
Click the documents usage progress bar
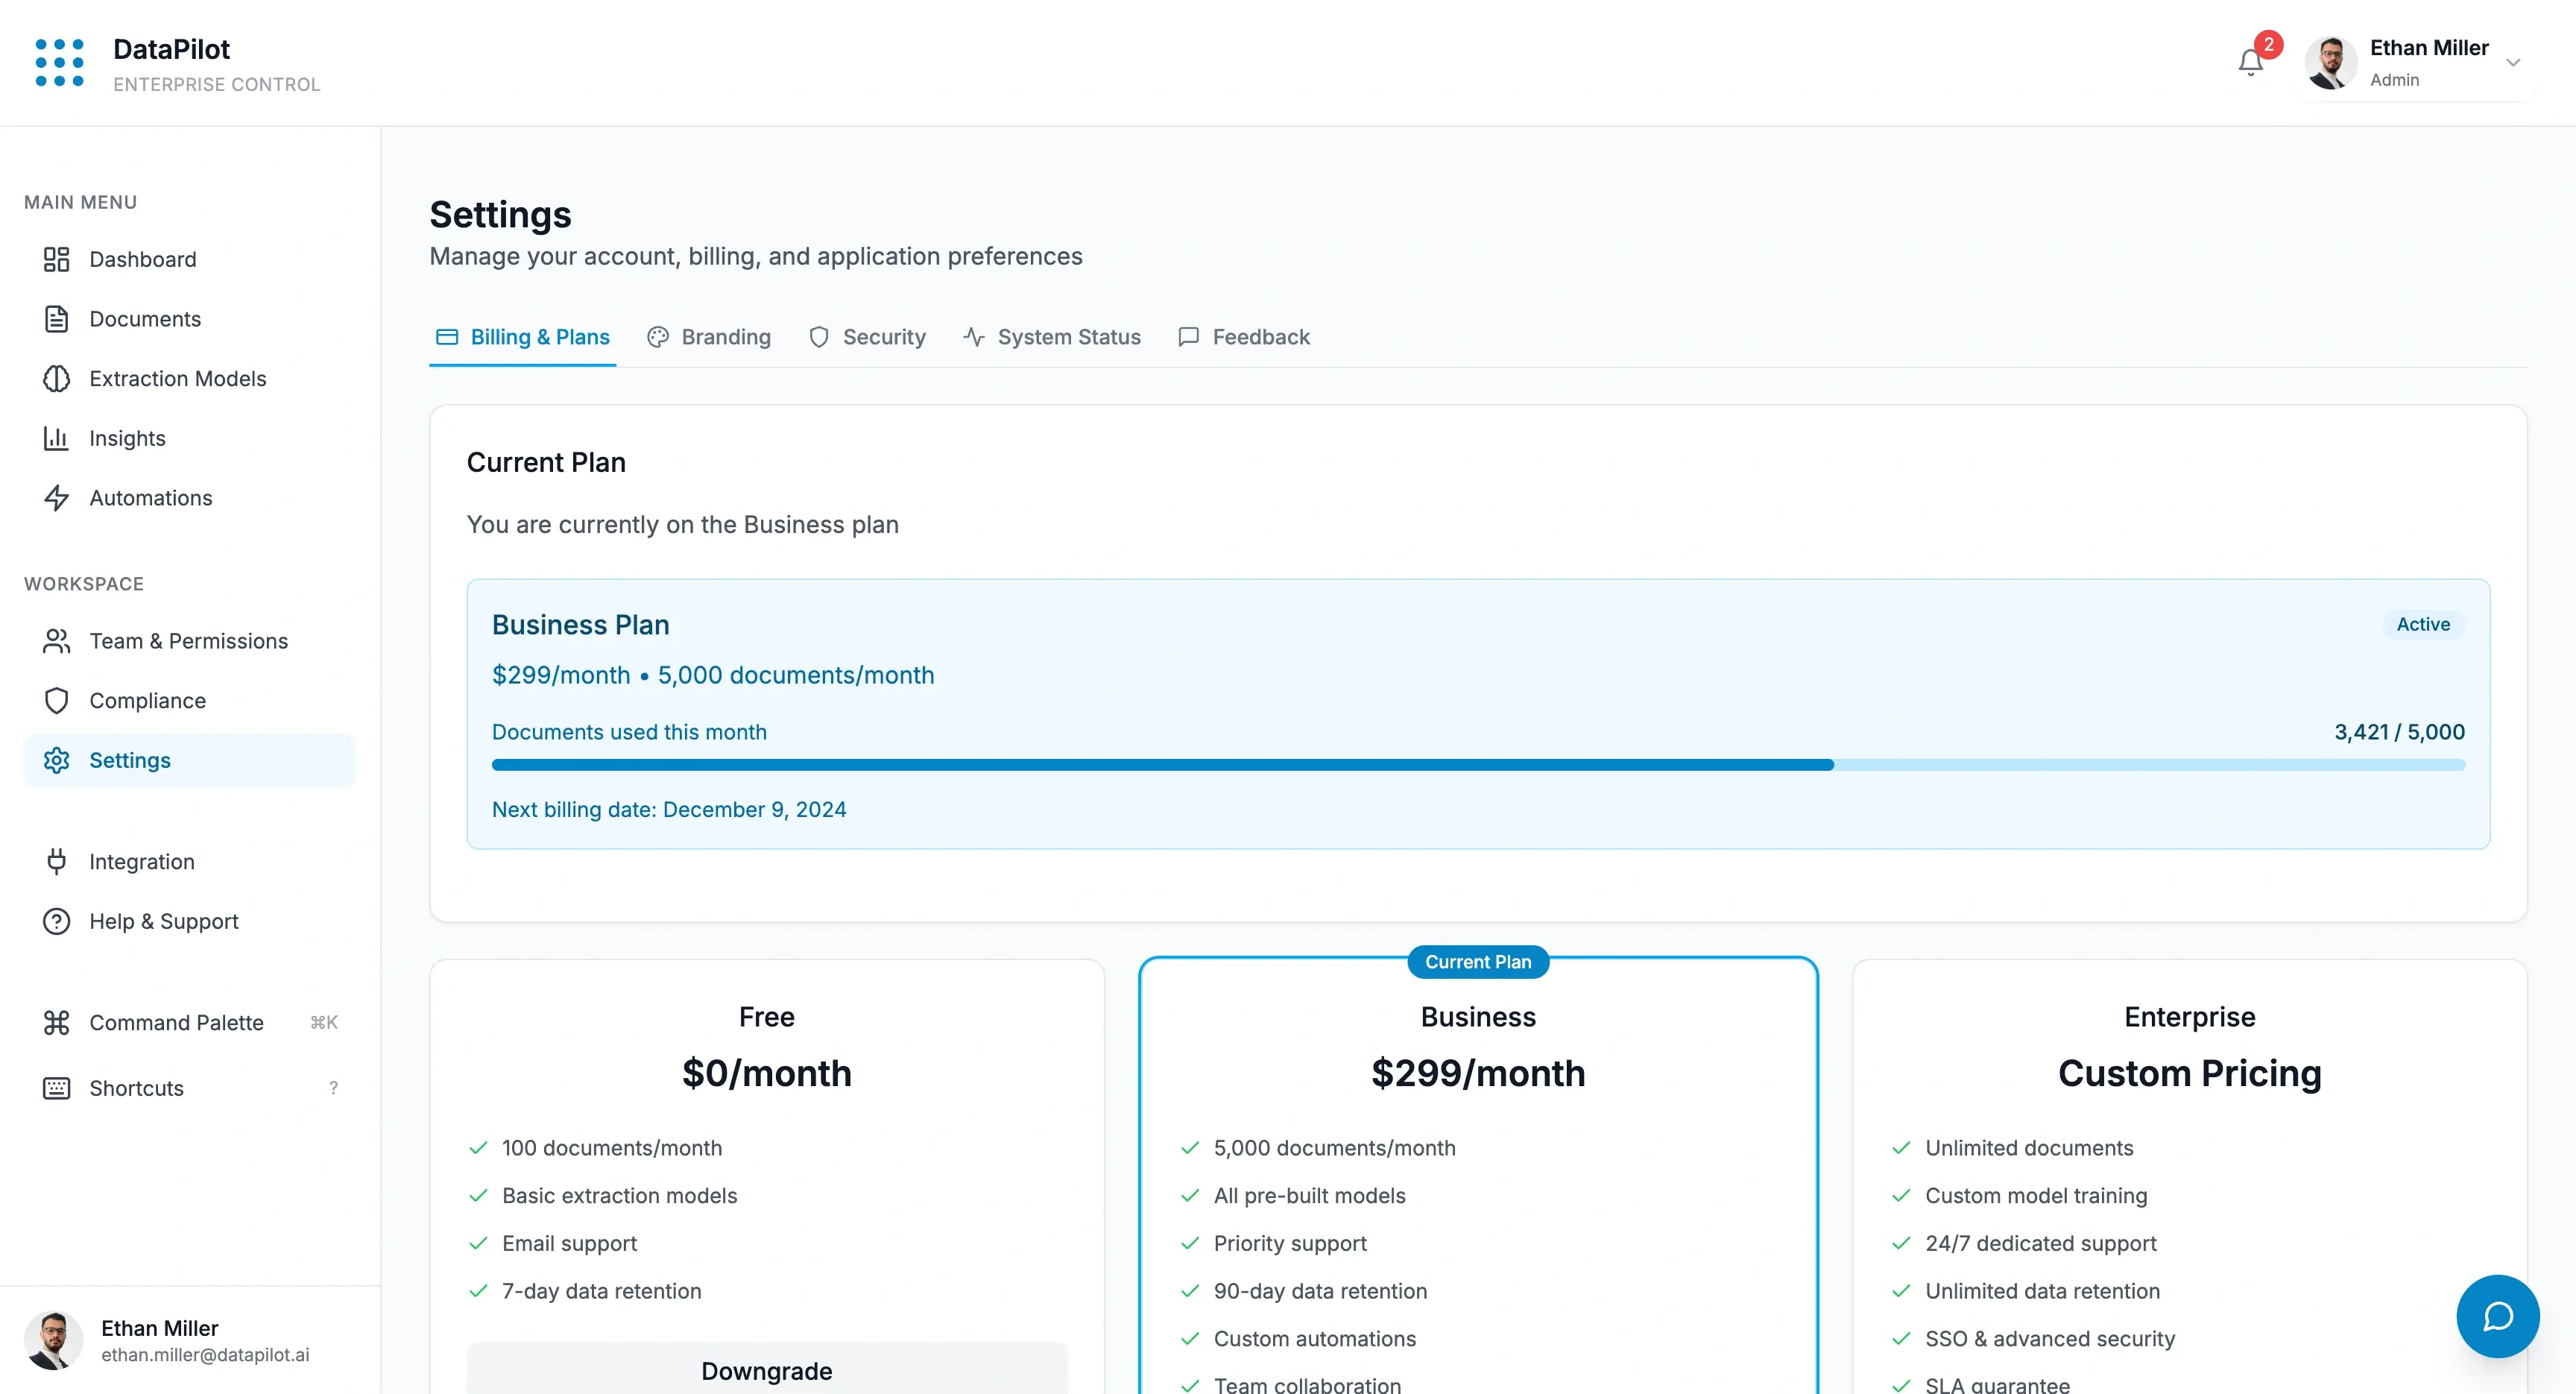point(1477,765)
